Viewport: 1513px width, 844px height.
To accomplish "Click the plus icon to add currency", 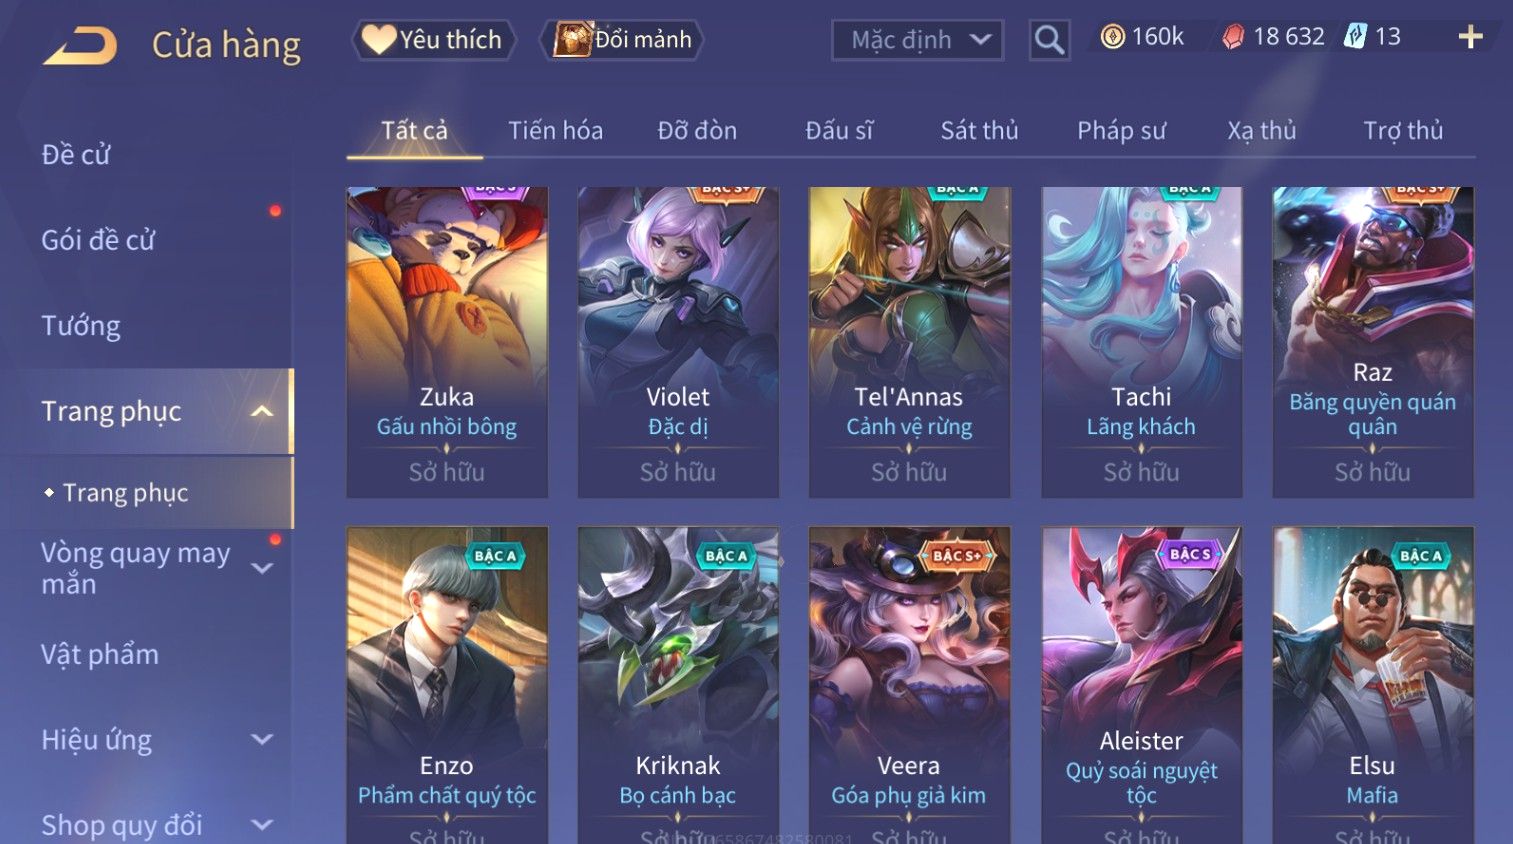I will point(1470,38).
